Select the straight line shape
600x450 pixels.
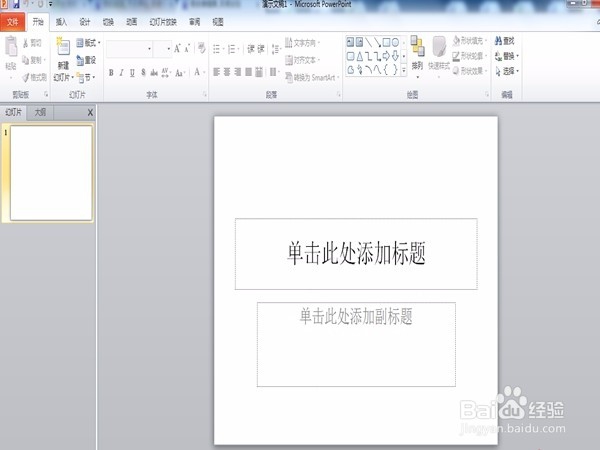pyautogui.click(x=368, y=42)
